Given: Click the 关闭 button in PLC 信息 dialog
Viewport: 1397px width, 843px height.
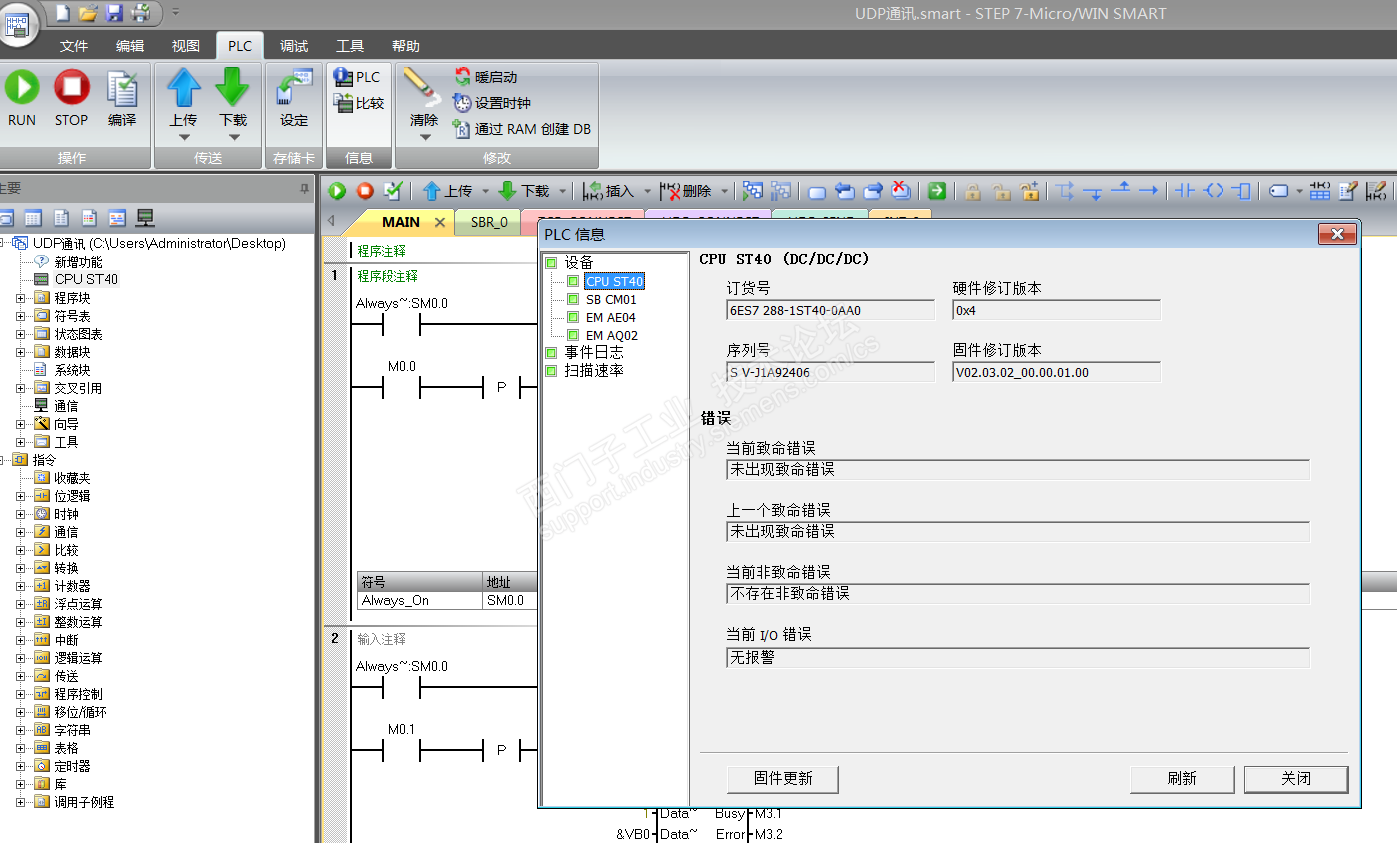Looking at the screenshot, I should point(1296,779).
